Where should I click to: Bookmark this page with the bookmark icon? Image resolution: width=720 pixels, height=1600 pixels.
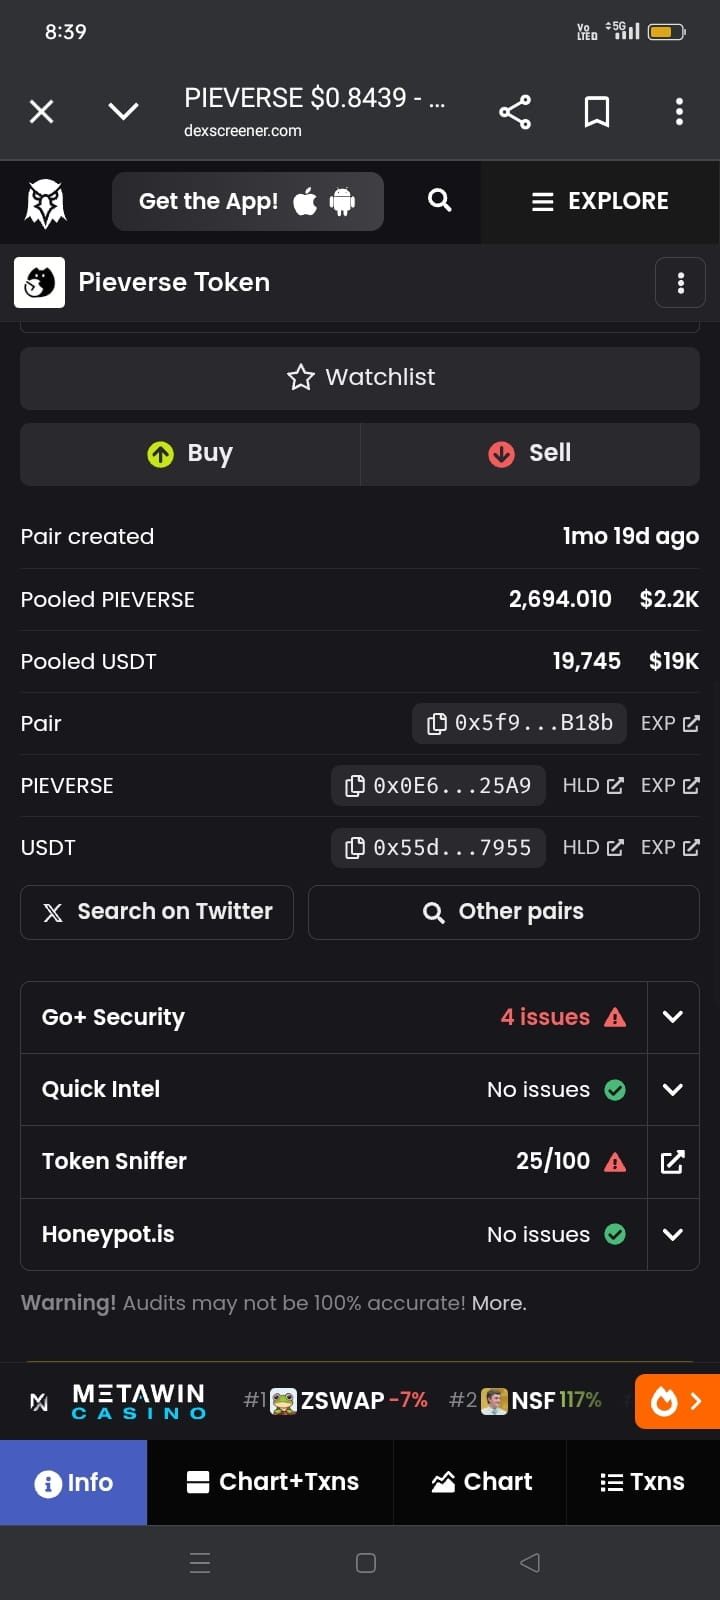(x=597, y=111)
